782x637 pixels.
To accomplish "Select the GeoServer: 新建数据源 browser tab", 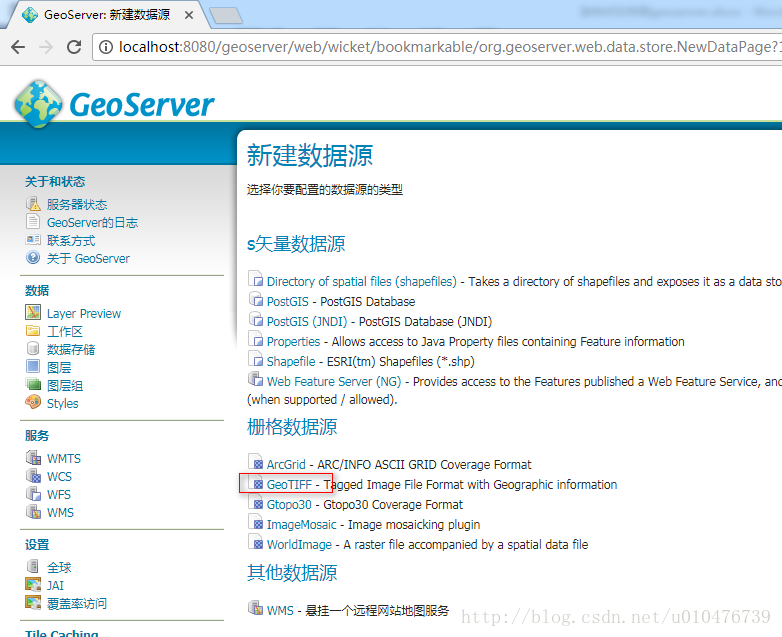I will pos(106,15).
